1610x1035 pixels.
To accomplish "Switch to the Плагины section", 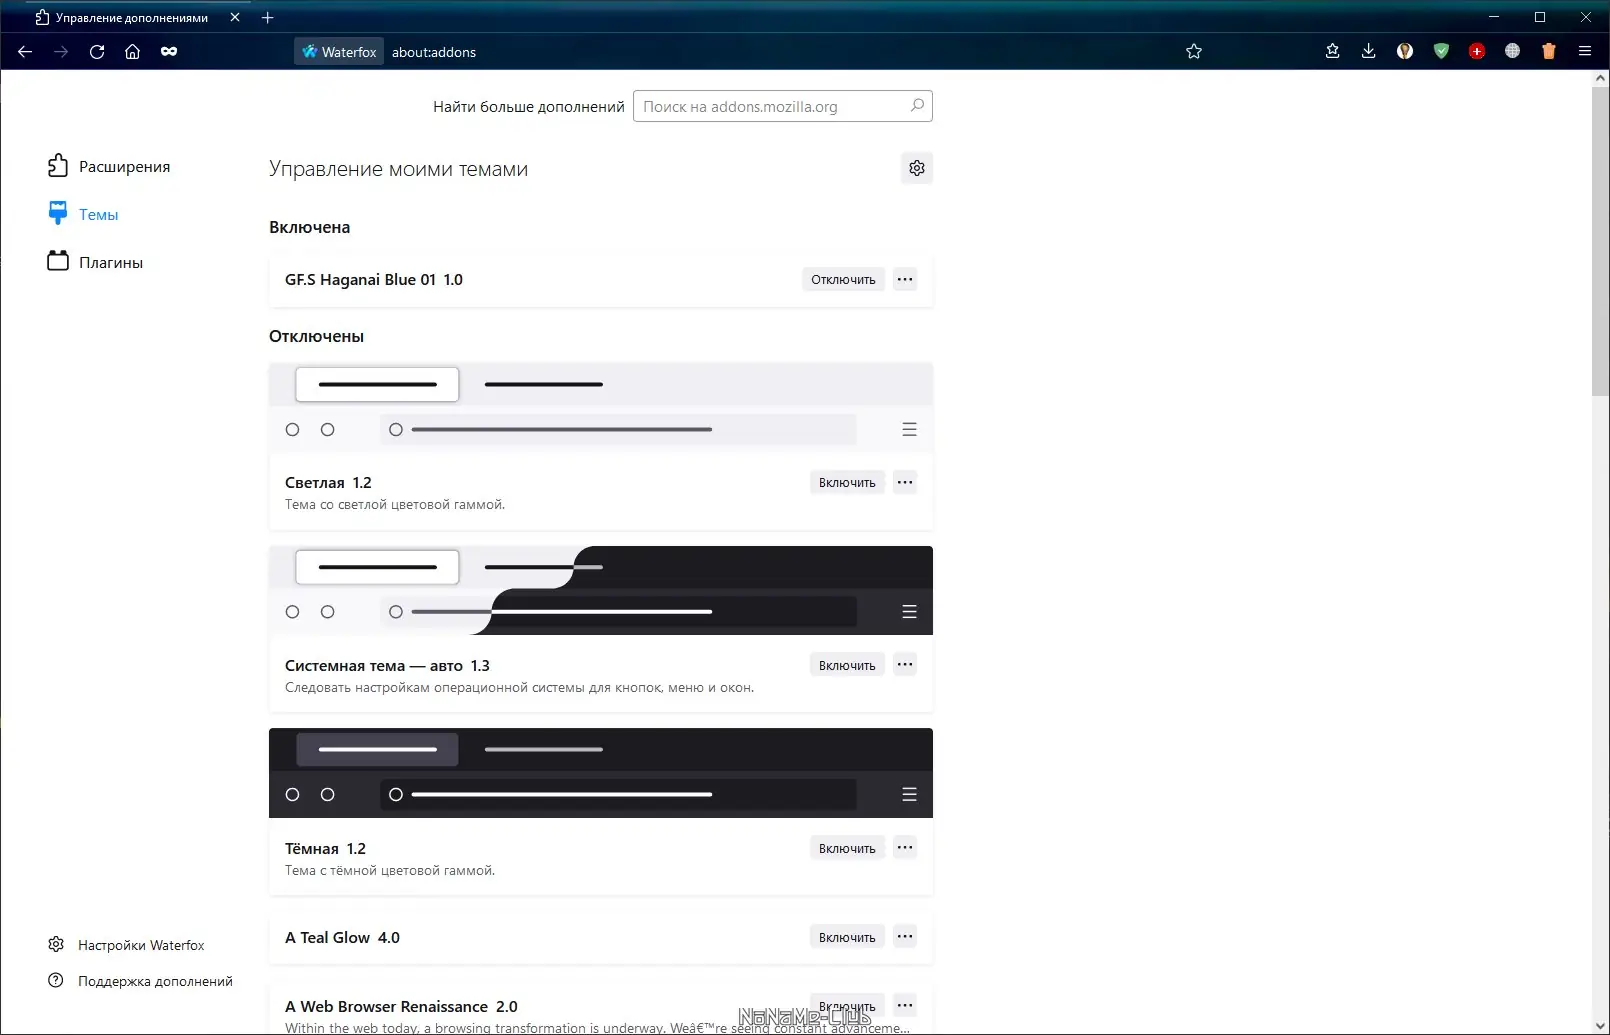I will pyautogui.click(x=95, y=262).
